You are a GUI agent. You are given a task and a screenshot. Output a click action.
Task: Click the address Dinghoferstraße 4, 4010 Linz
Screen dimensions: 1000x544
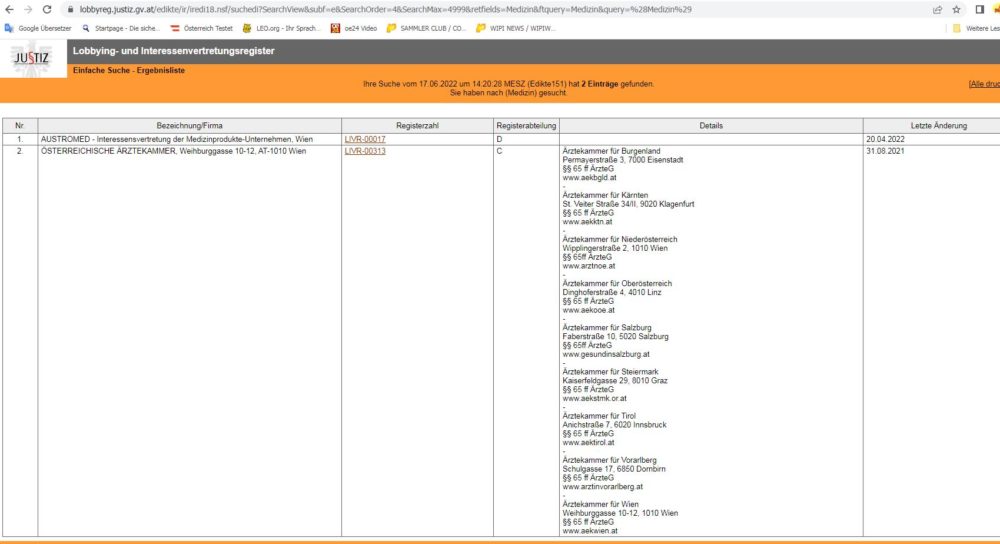tap(612, 292)
